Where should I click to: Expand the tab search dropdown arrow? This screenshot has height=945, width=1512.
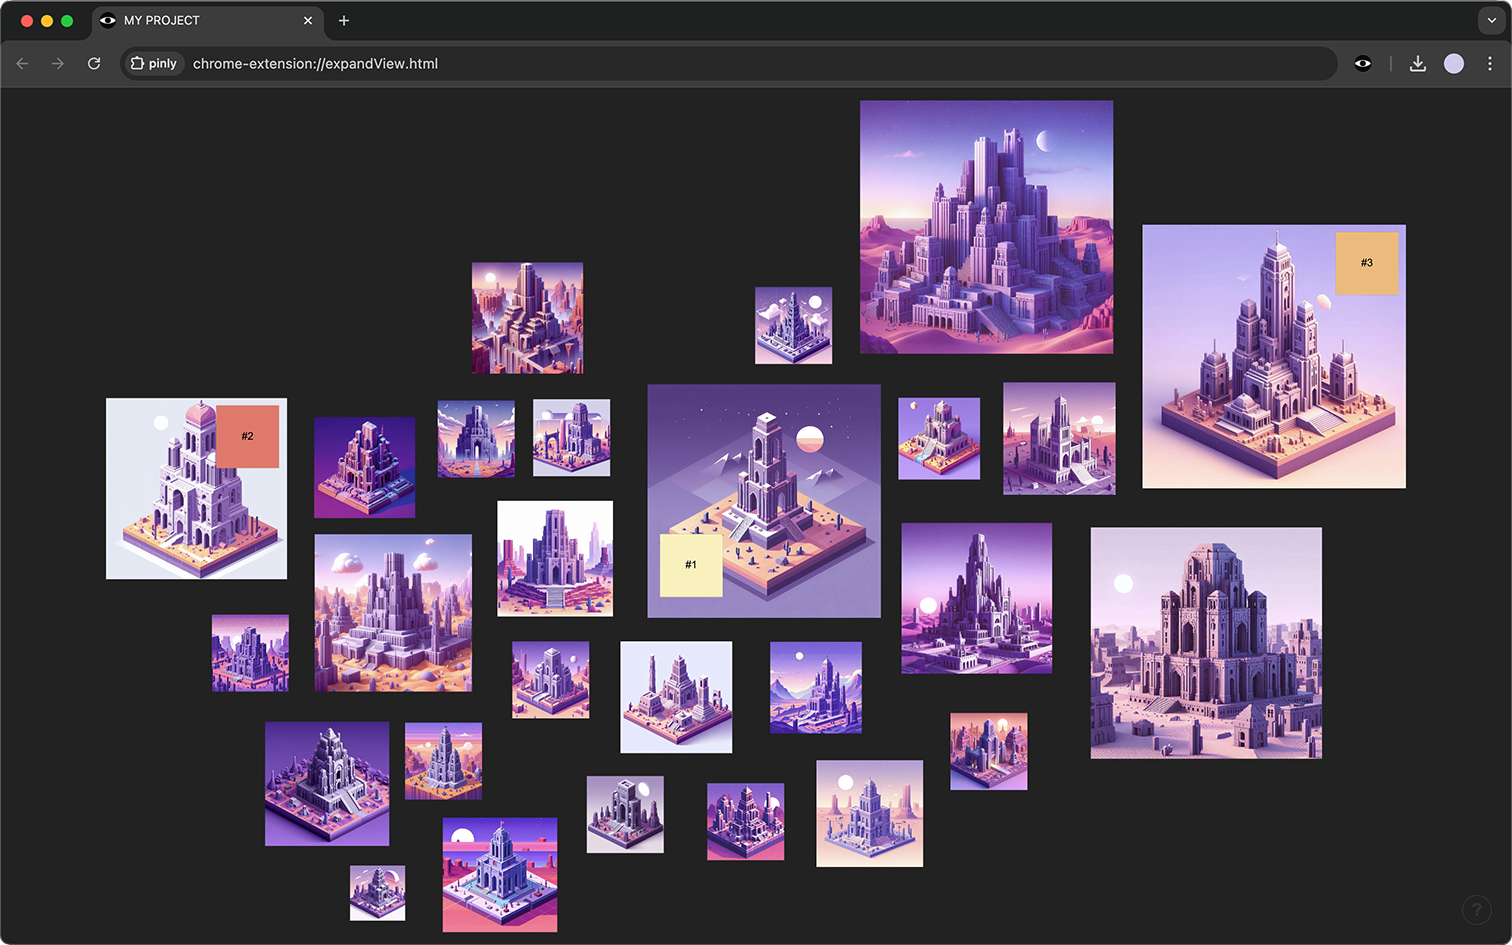coord(1491,20)
